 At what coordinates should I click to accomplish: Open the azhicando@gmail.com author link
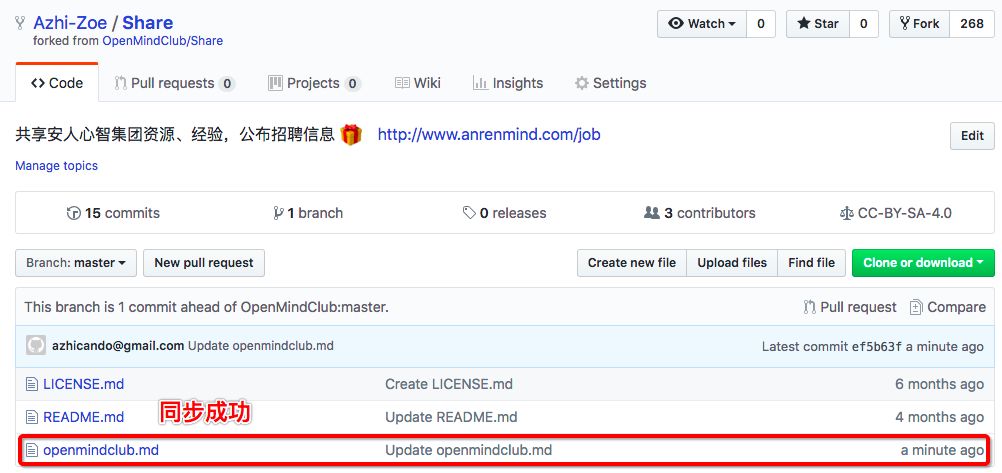pyautogui.click(x=118, y=346)
